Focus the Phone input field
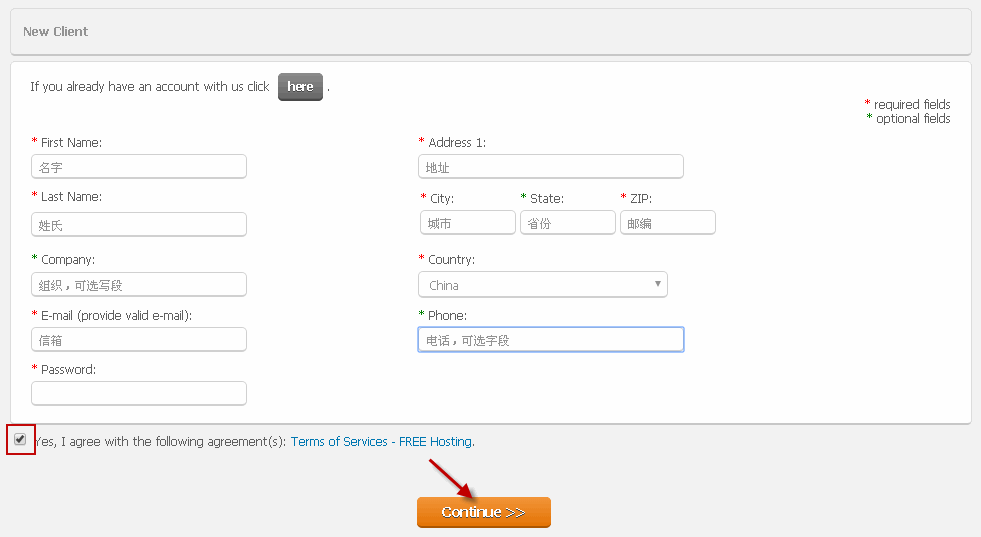981x537 pixels. click(x=551, y=340)
